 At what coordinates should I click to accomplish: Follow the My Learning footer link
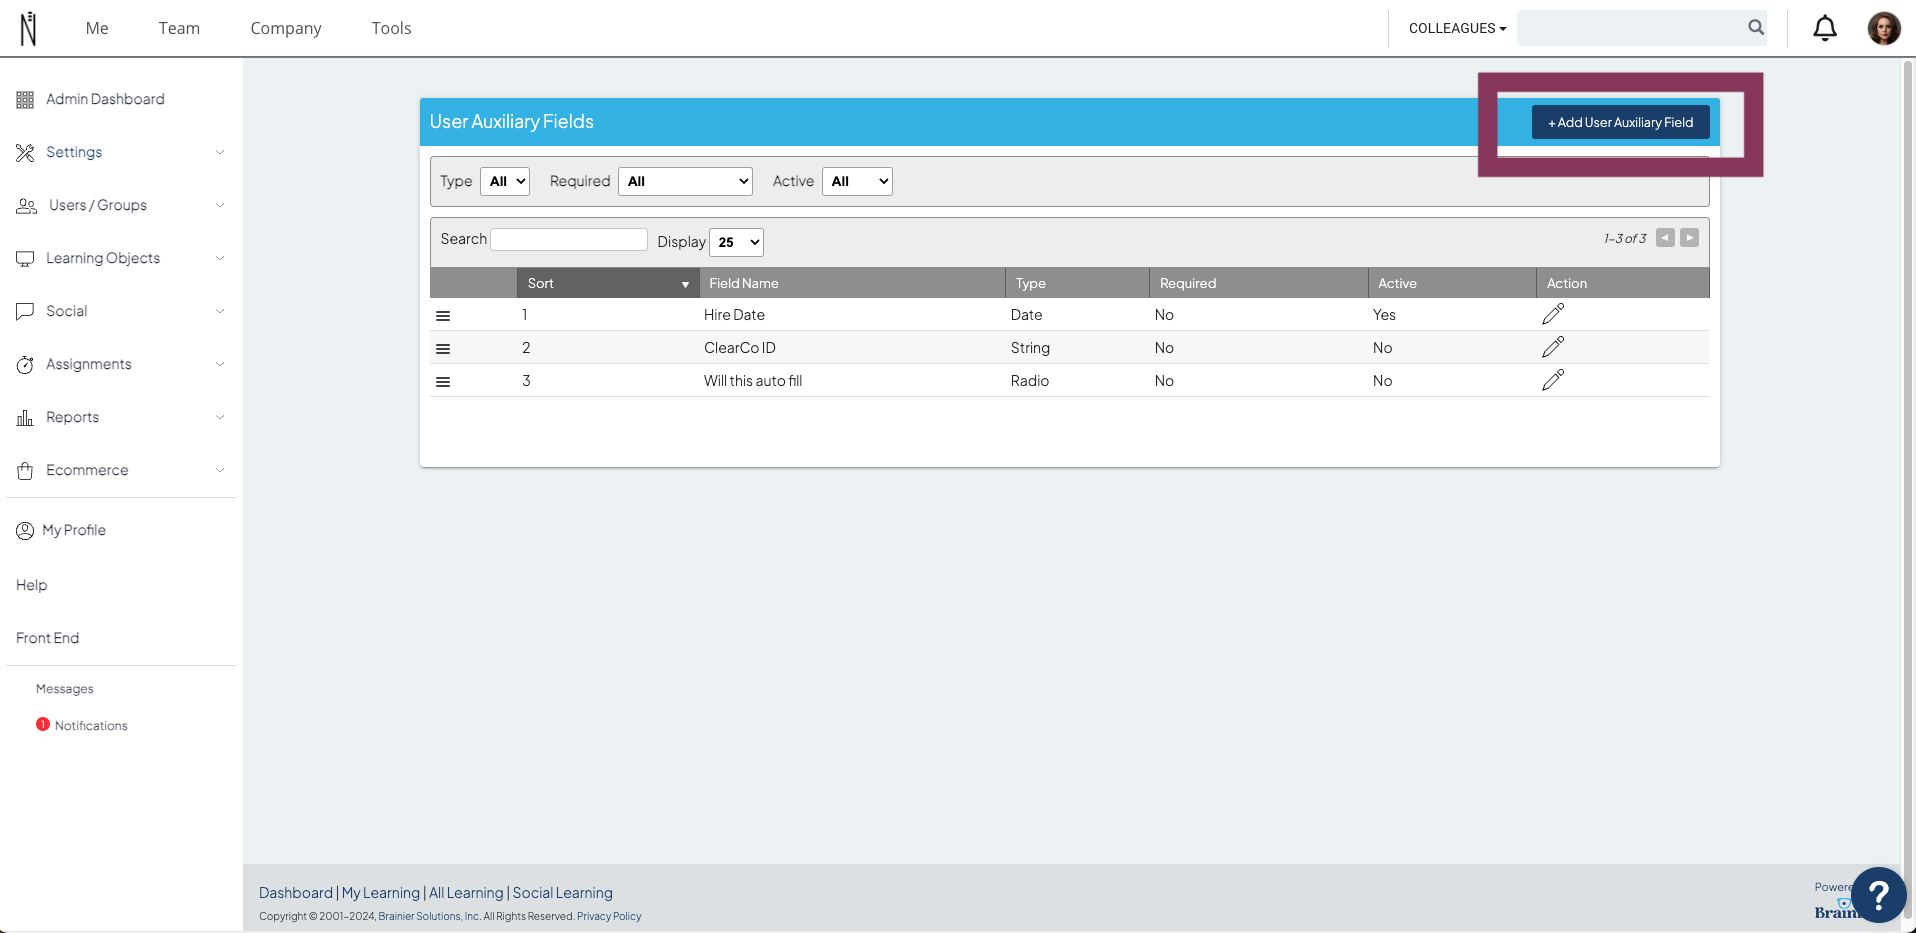(x=381, y=893)
